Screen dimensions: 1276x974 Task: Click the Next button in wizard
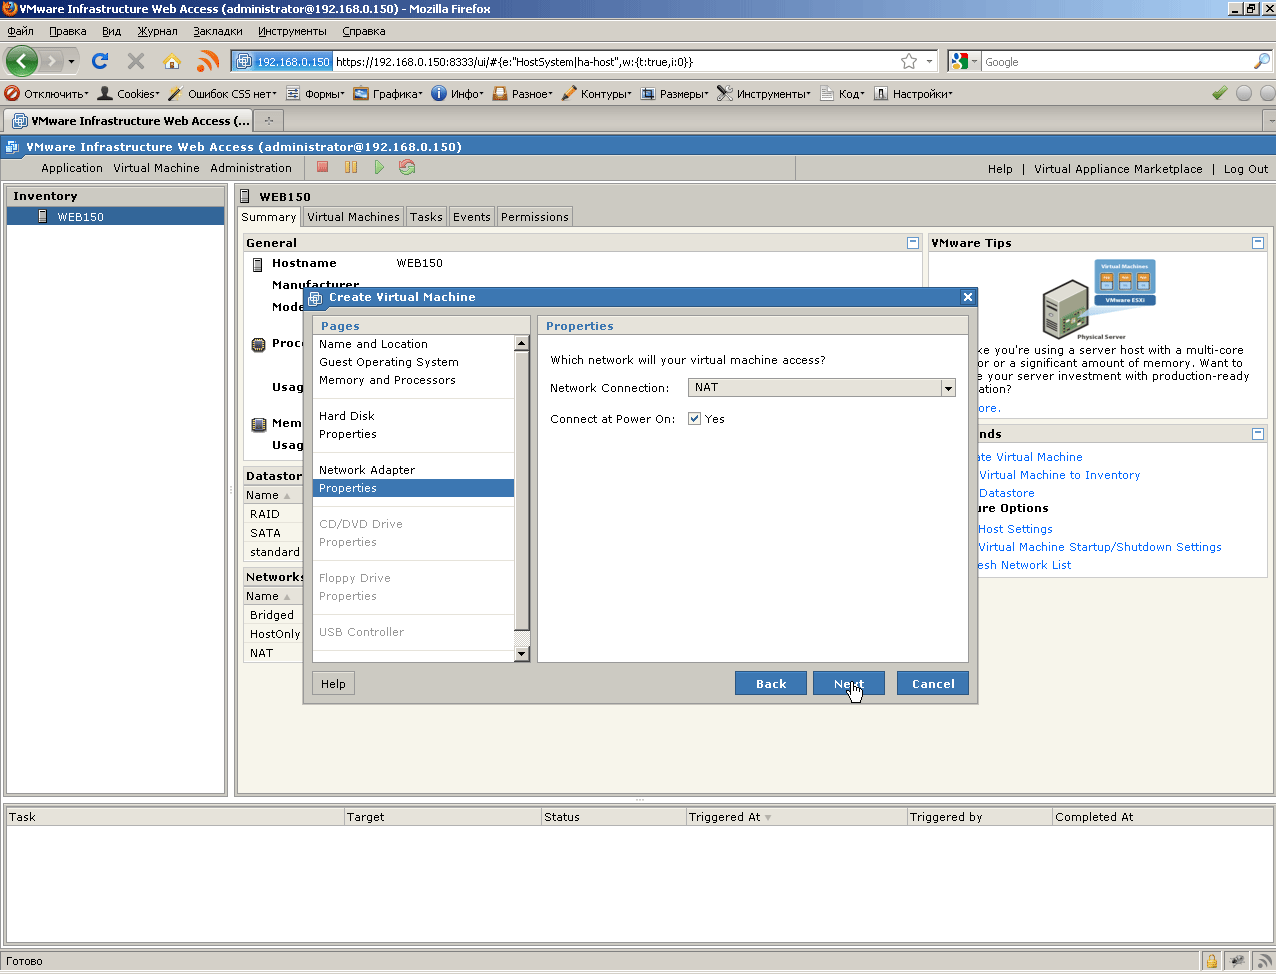[x=849, y=684]
